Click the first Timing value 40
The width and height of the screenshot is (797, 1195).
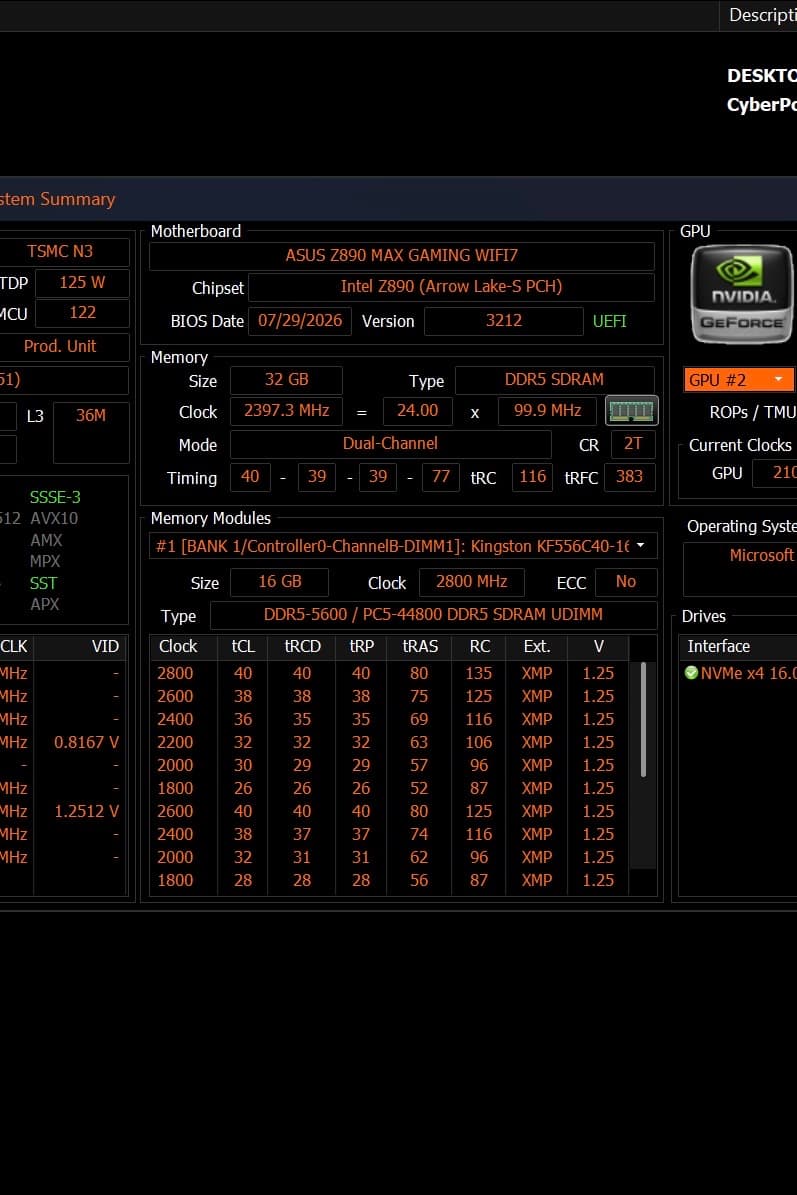250,477
